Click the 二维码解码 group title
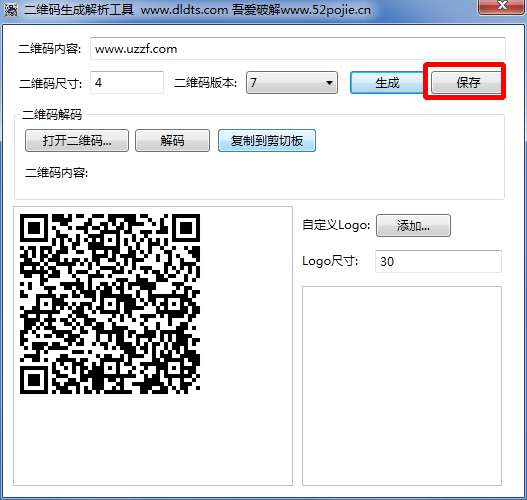Viewport: 527px width, 500px height. (x=52, y=115)
